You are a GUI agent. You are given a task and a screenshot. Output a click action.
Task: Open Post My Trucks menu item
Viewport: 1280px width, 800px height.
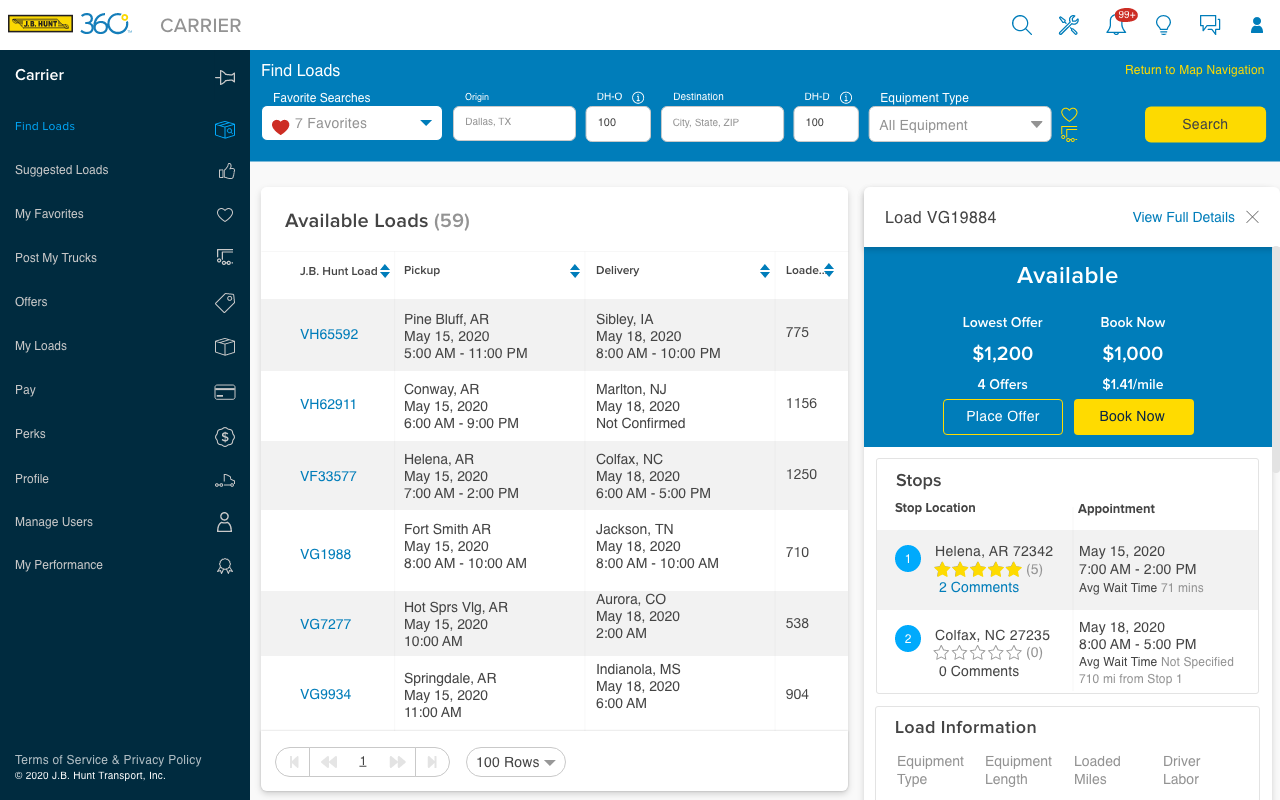pos(56,258)
